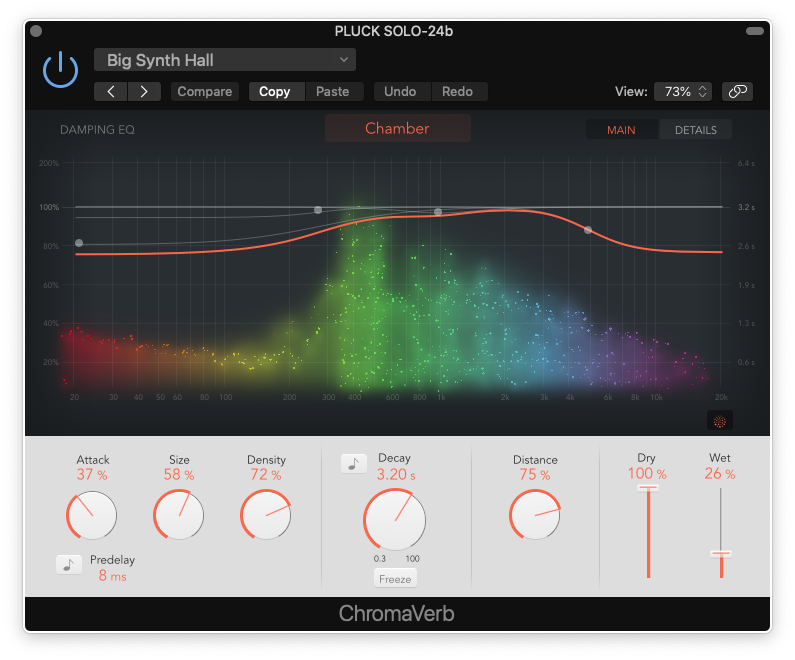Click the Distance knob
Screen dimensions: 795x660
coord(535,515)
